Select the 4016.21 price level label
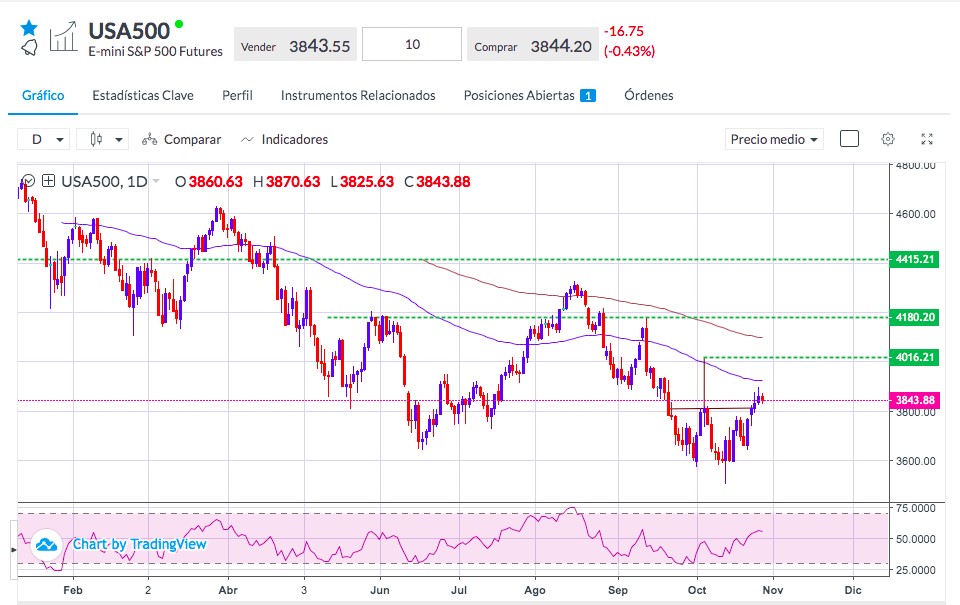The image size is (960, 605). click(x=915, y=357)
